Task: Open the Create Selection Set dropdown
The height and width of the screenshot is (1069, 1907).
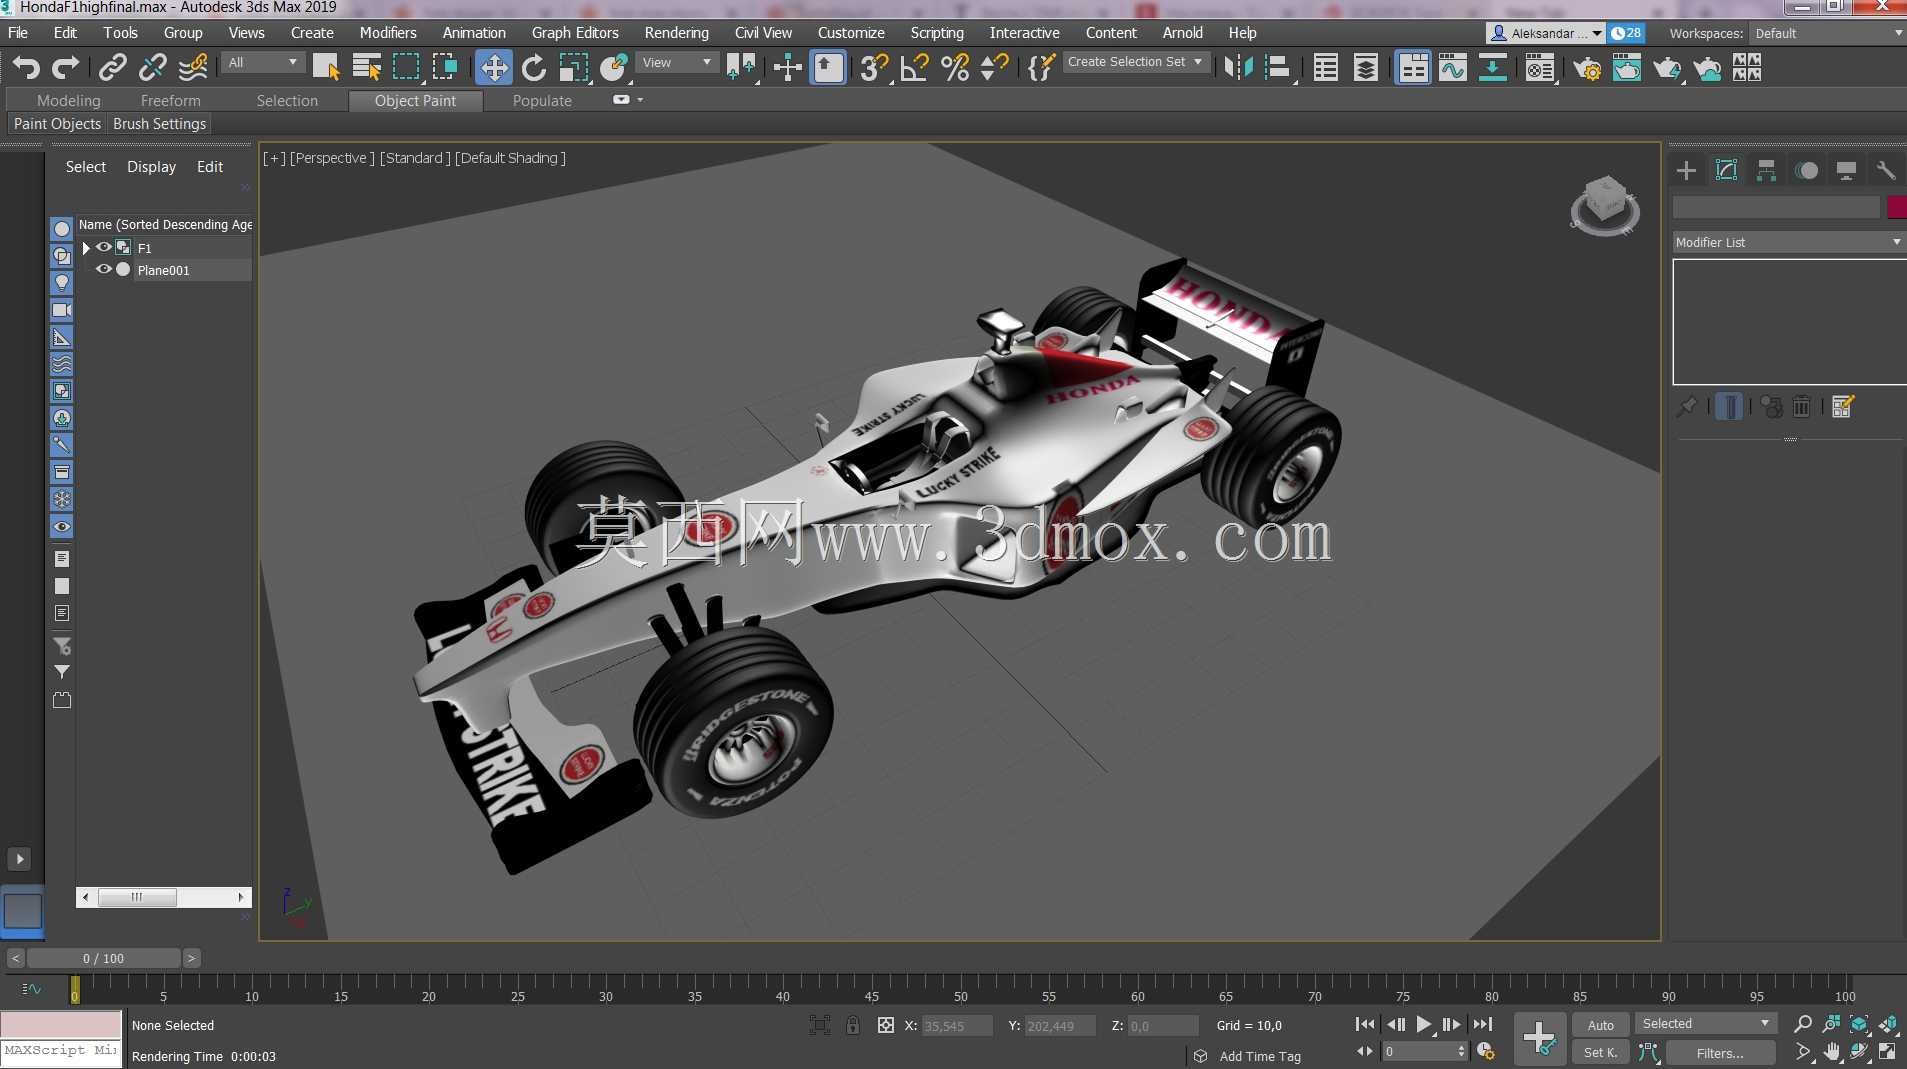Action: tap(1135, 62)
